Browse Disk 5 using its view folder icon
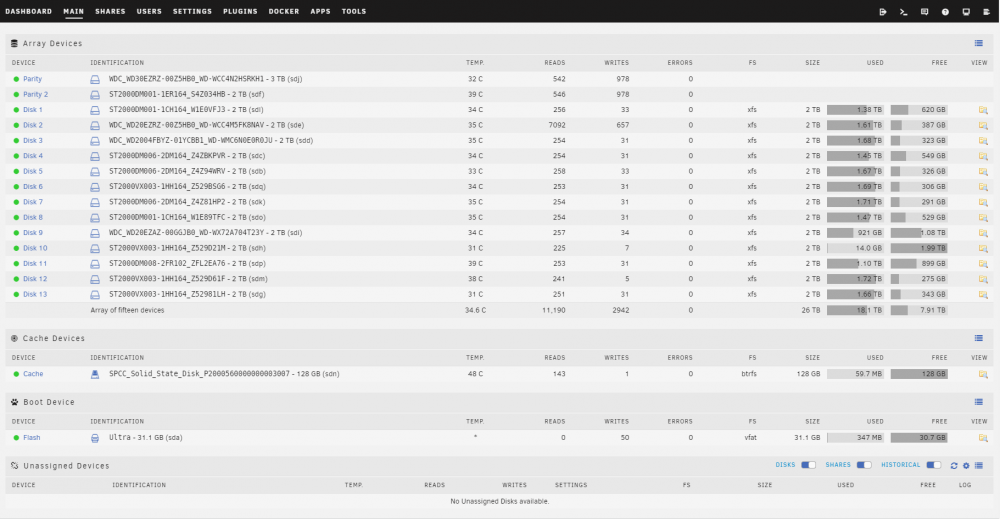The width and height of the screenshot is (1000, 519). pos(983,172)
